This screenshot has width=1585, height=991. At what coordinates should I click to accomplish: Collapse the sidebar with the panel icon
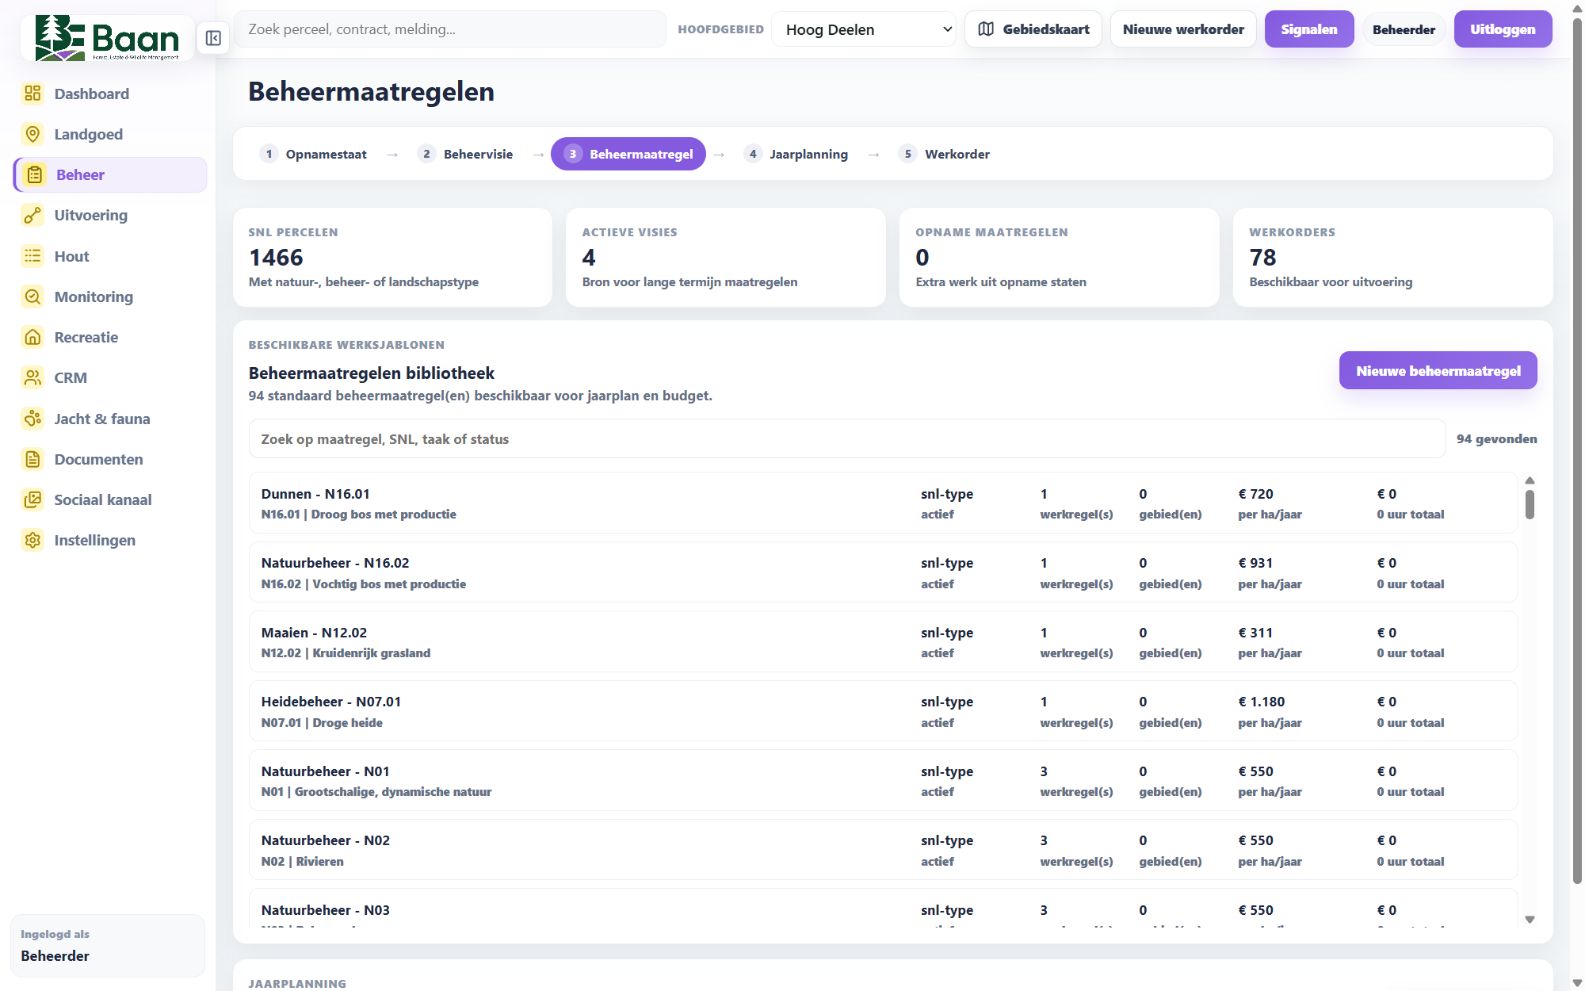coord(213,38)
